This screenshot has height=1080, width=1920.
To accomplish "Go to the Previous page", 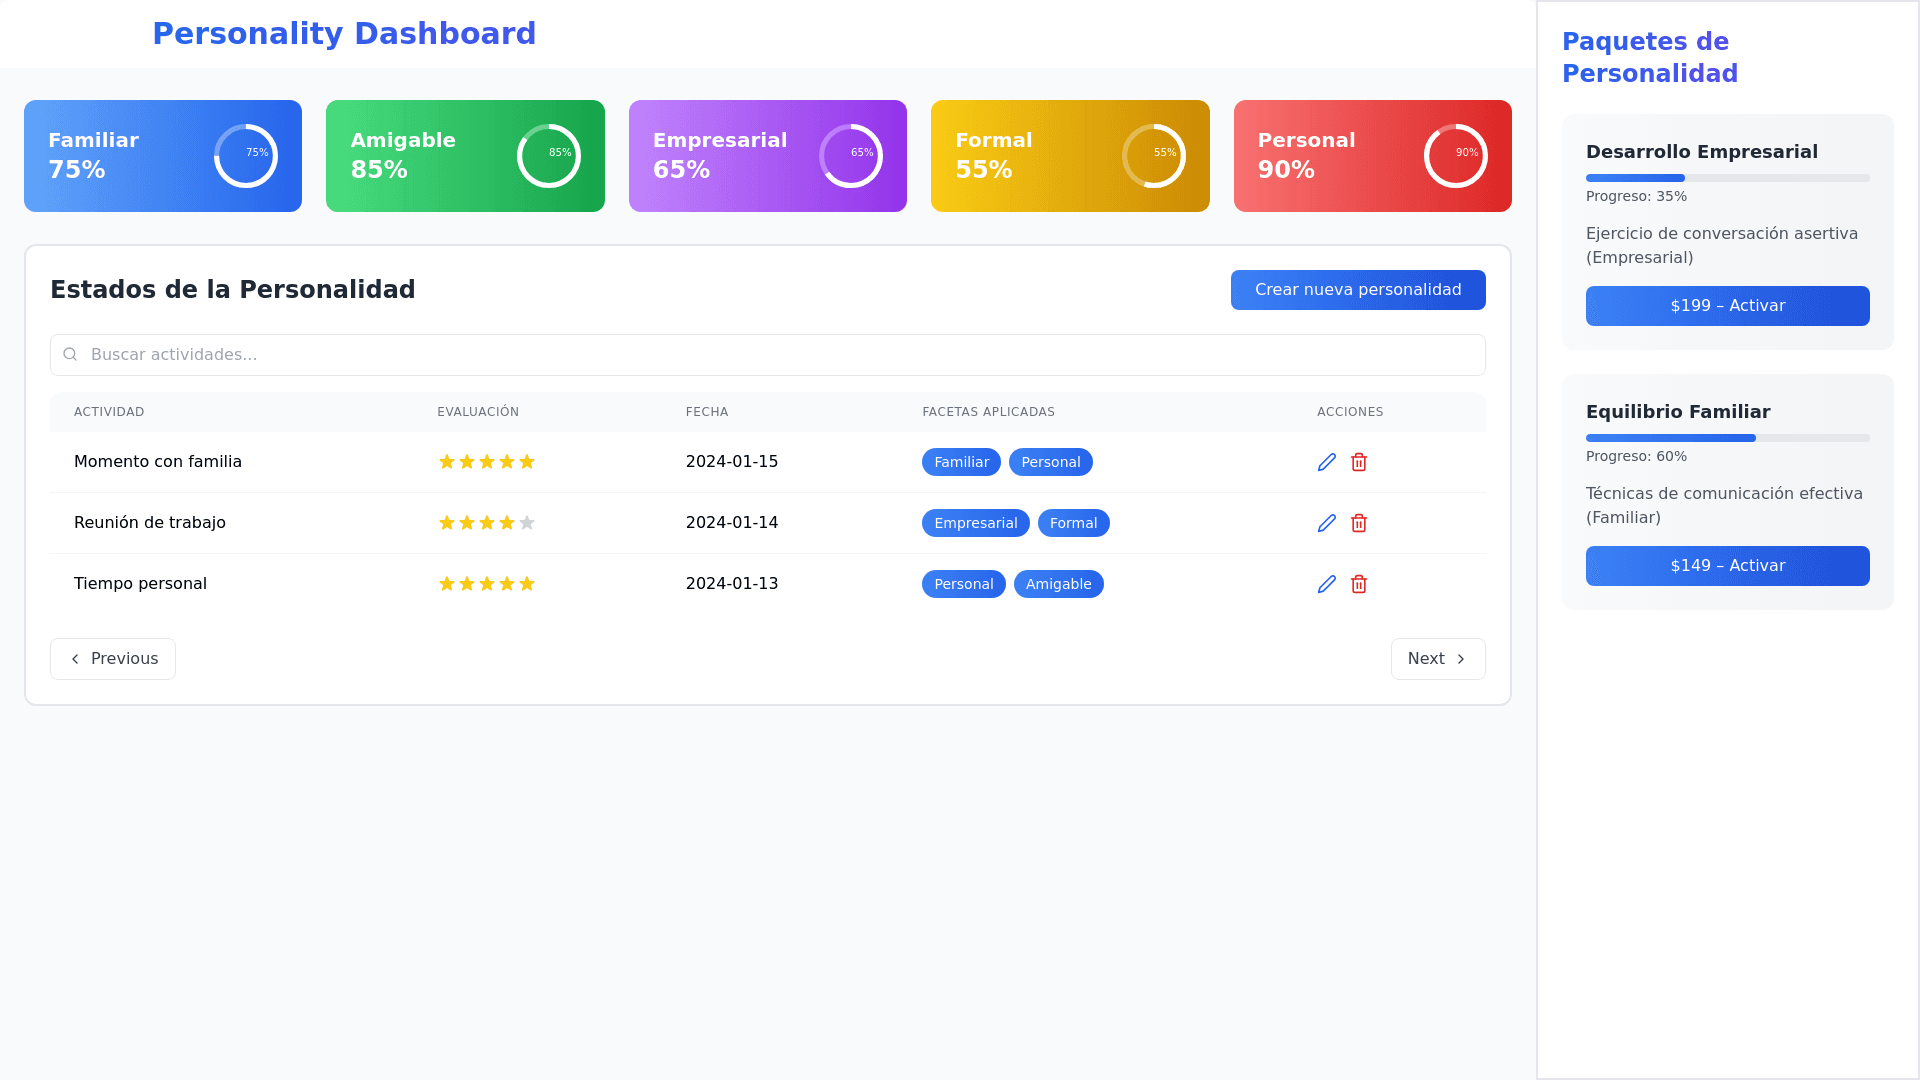I will click(x=113, y=659).
